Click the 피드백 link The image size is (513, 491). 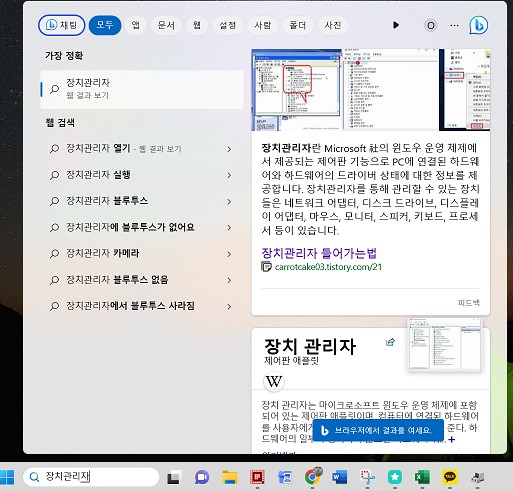coord(468,303)
